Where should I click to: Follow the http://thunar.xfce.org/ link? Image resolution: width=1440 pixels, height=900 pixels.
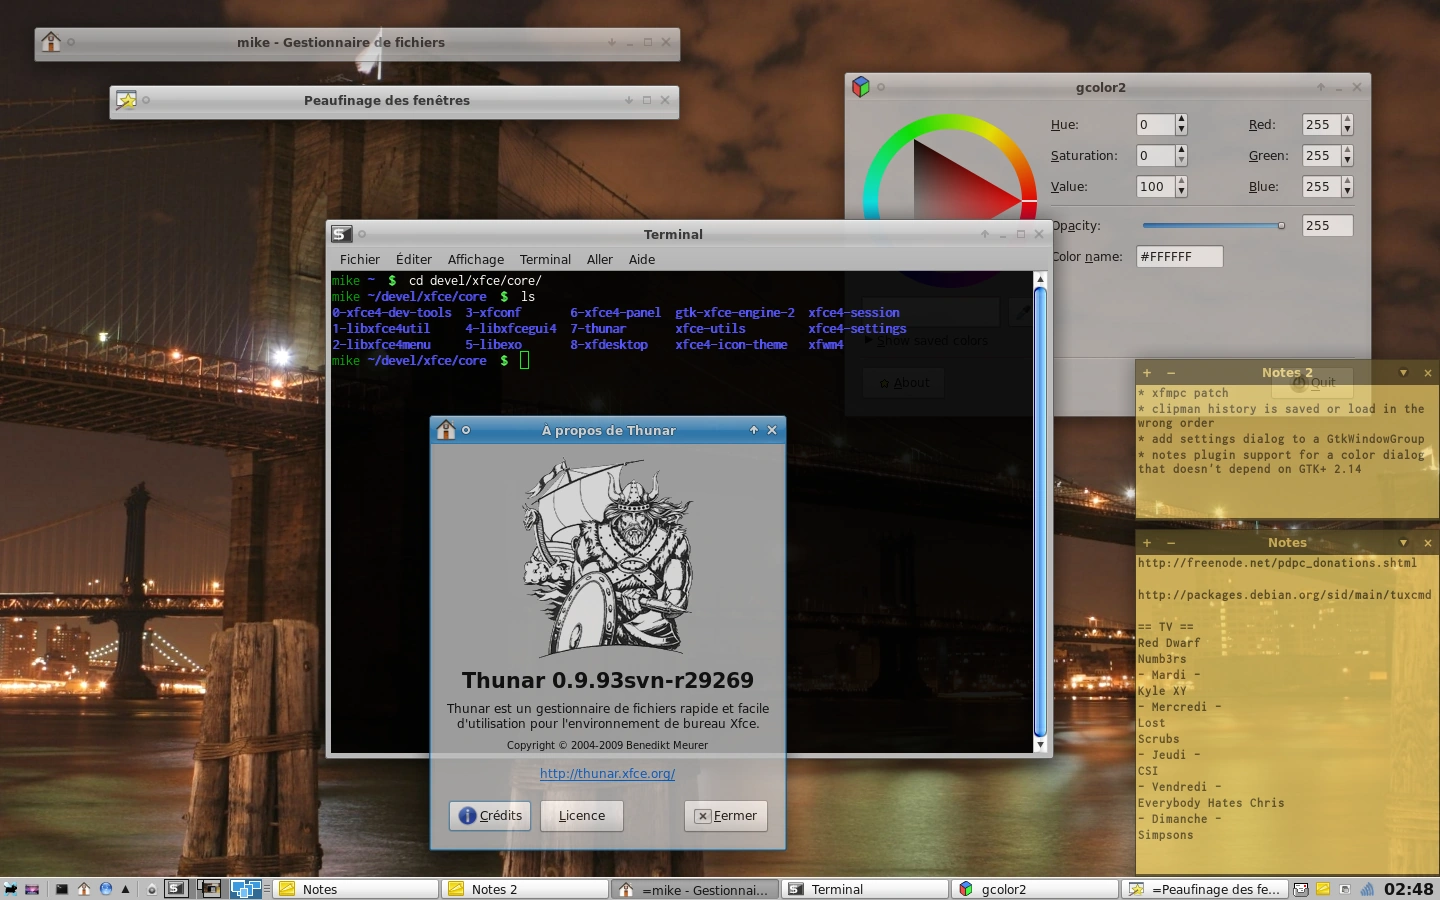[x=607, y=773]
